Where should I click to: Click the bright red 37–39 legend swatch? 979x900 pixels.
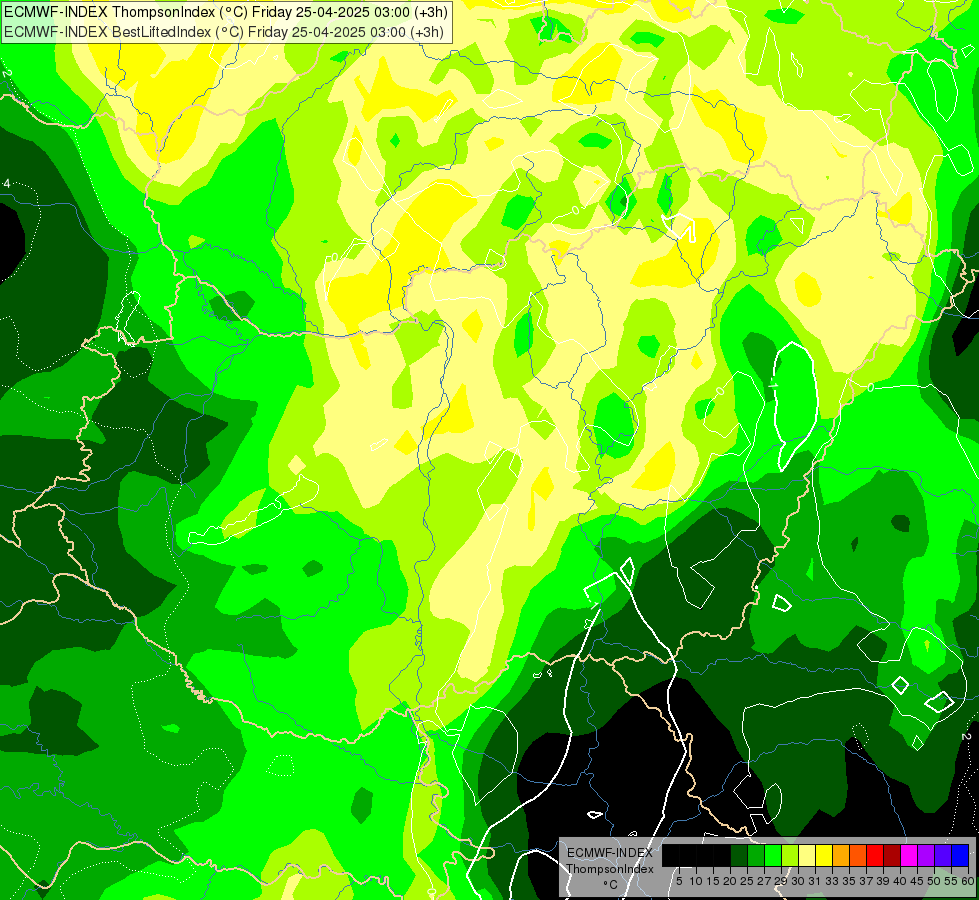tap(875, 856)
